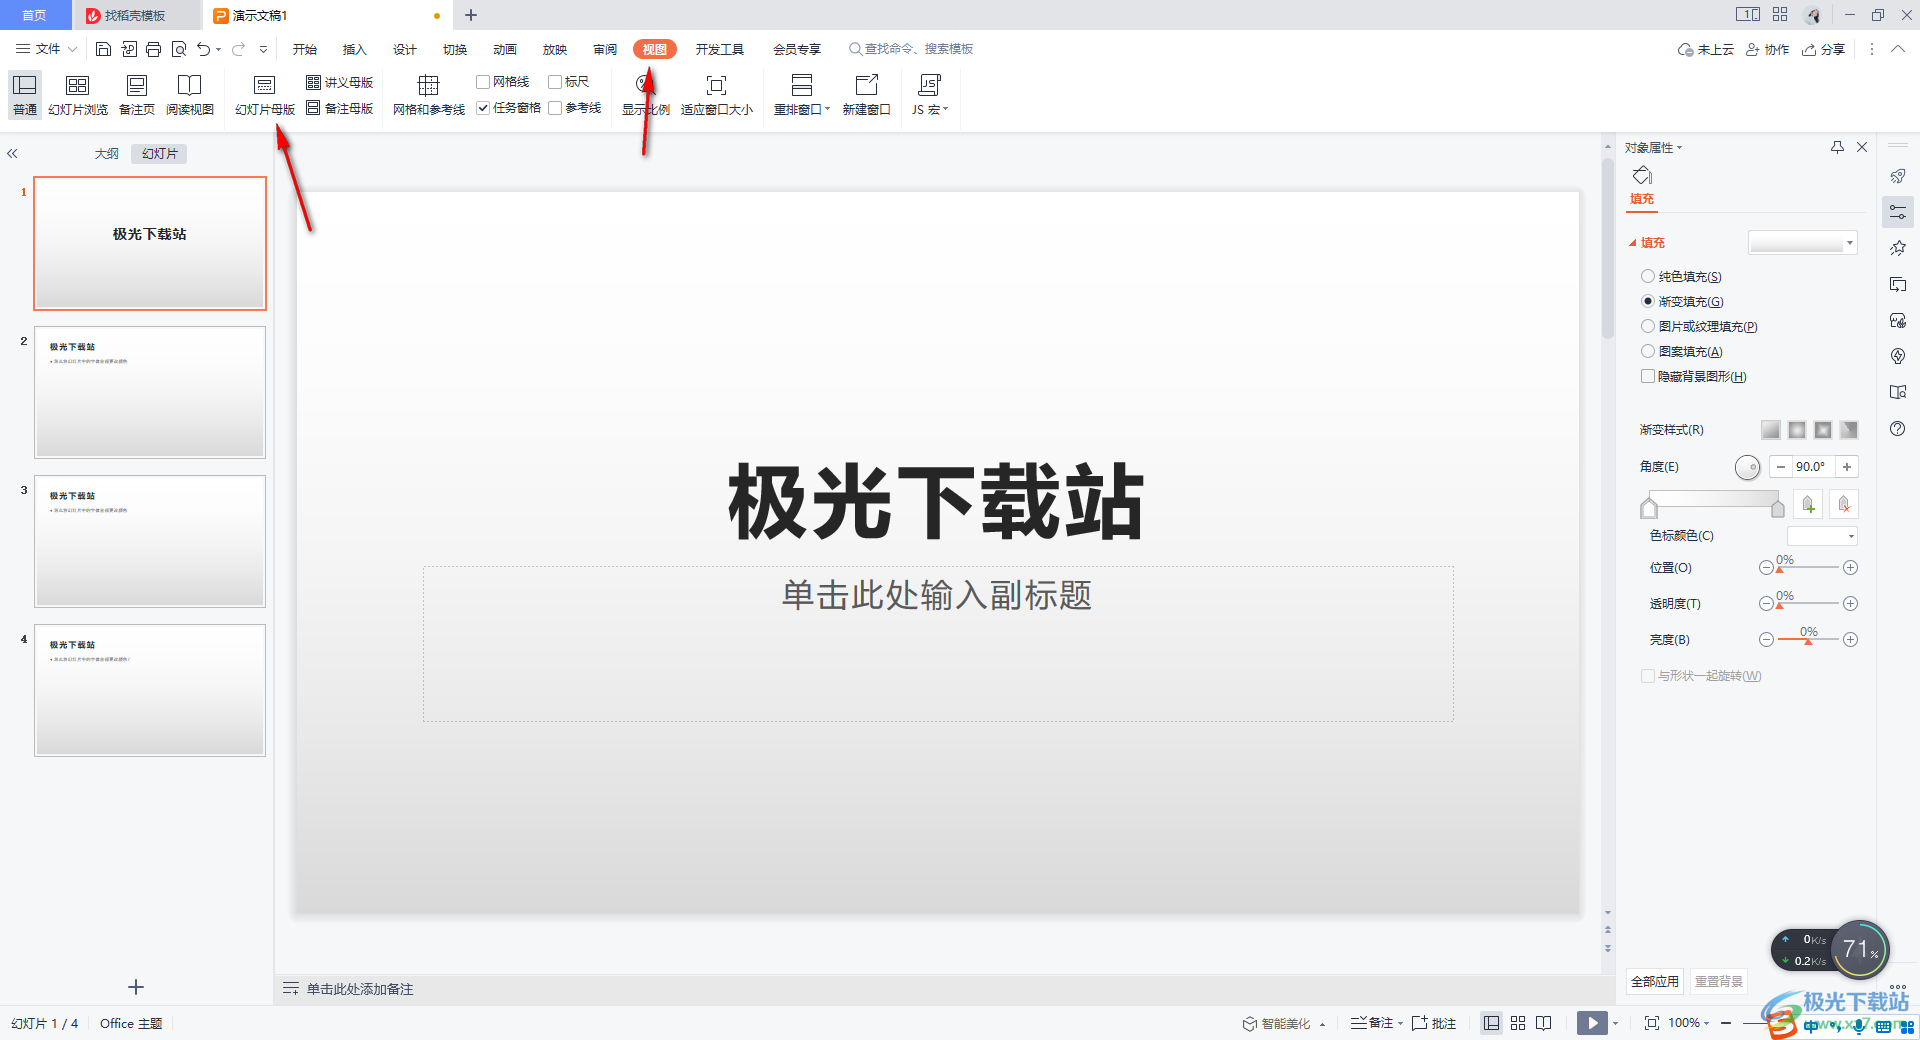Open the 开始 ribbon tab
This screenshot has width=1920, height=1040.
(305, 49)
